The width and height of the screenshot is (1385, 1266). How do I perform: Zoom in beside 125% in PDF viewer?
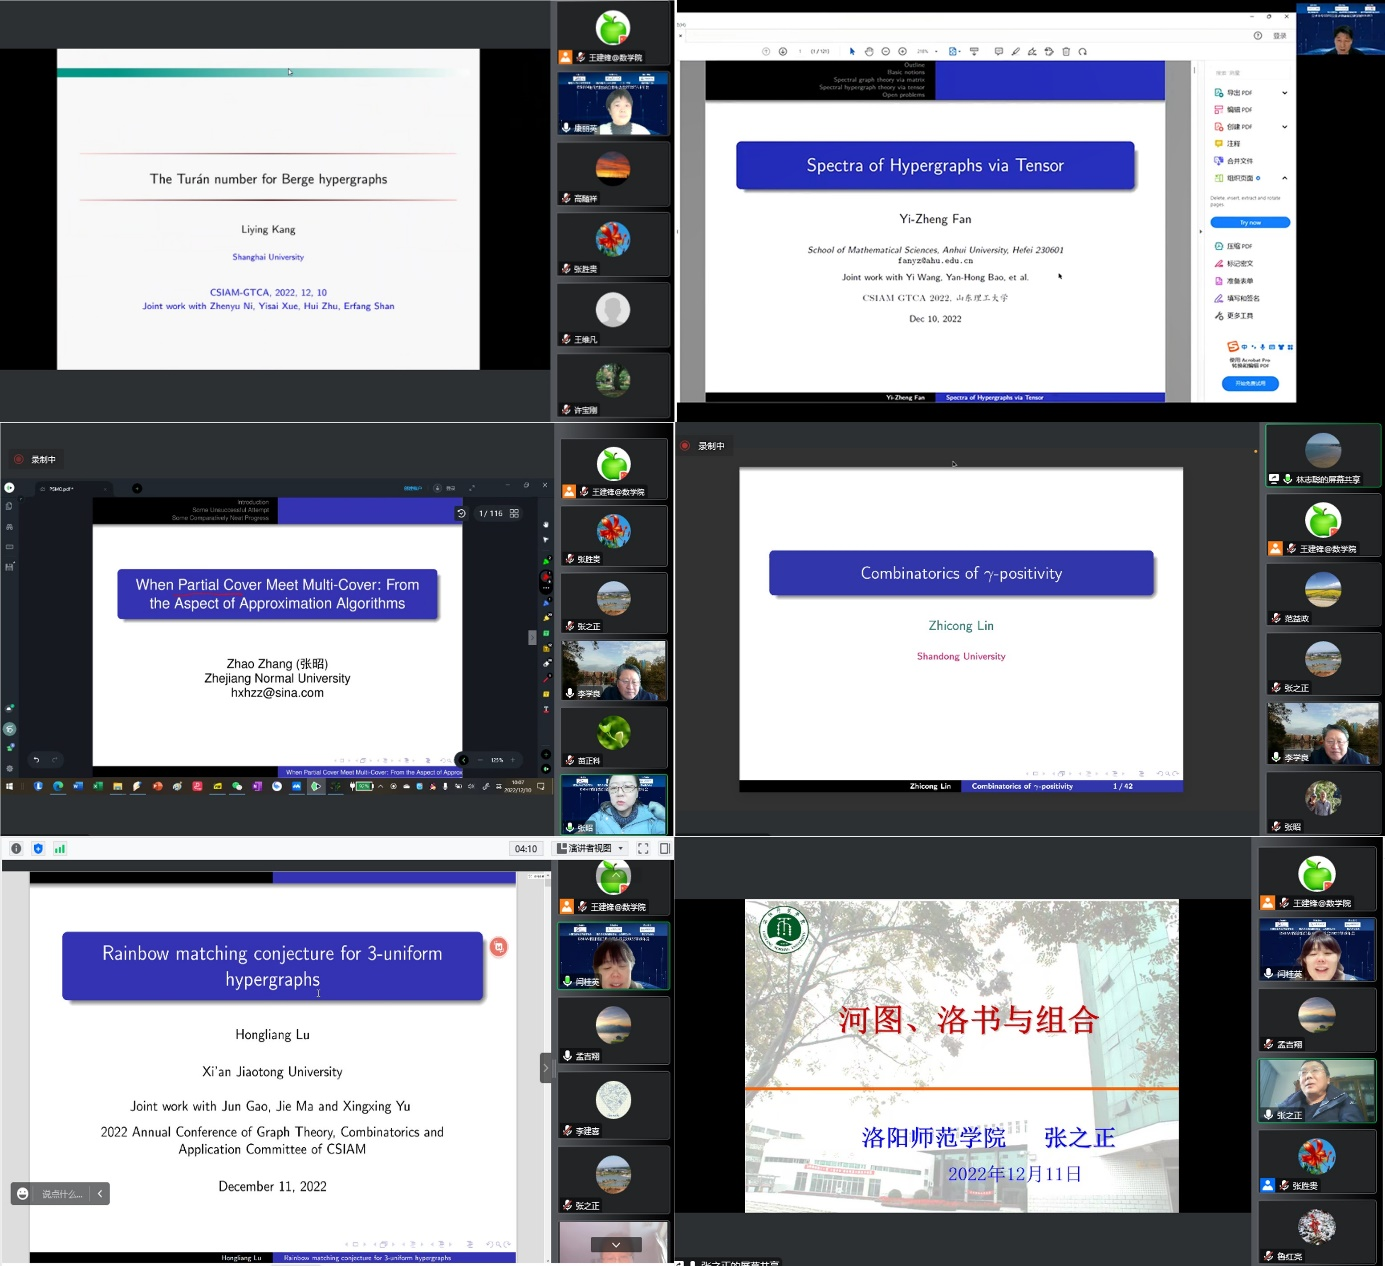512,760
